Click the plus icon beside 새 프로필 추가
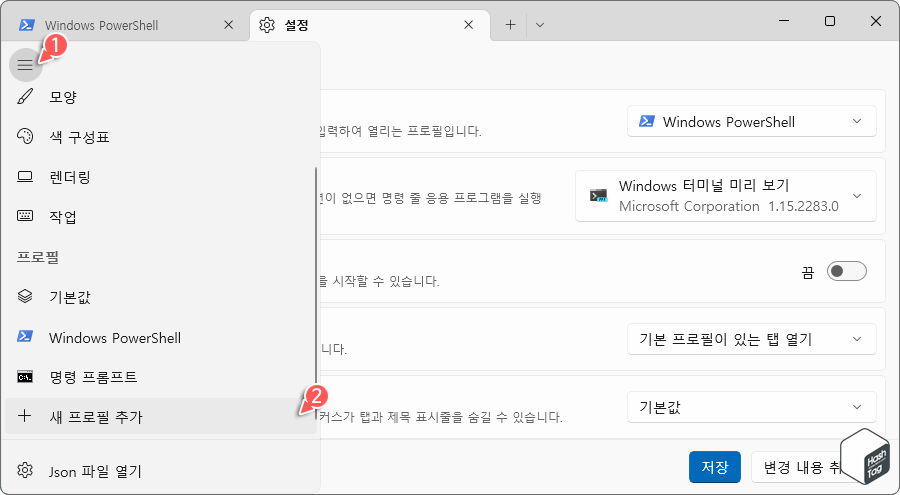 click(x=25, y=416)
